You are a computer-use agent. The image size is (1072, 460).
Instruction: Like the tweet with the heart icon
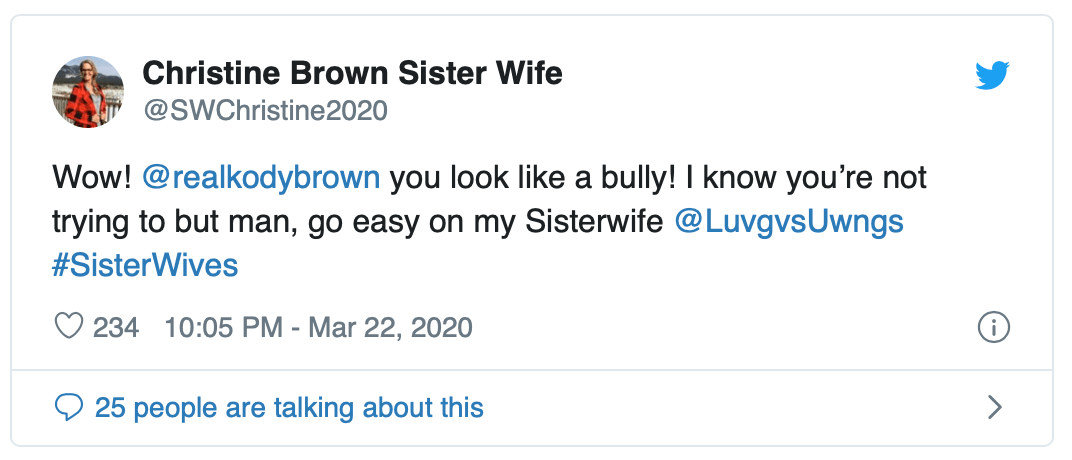click(68, 327)
